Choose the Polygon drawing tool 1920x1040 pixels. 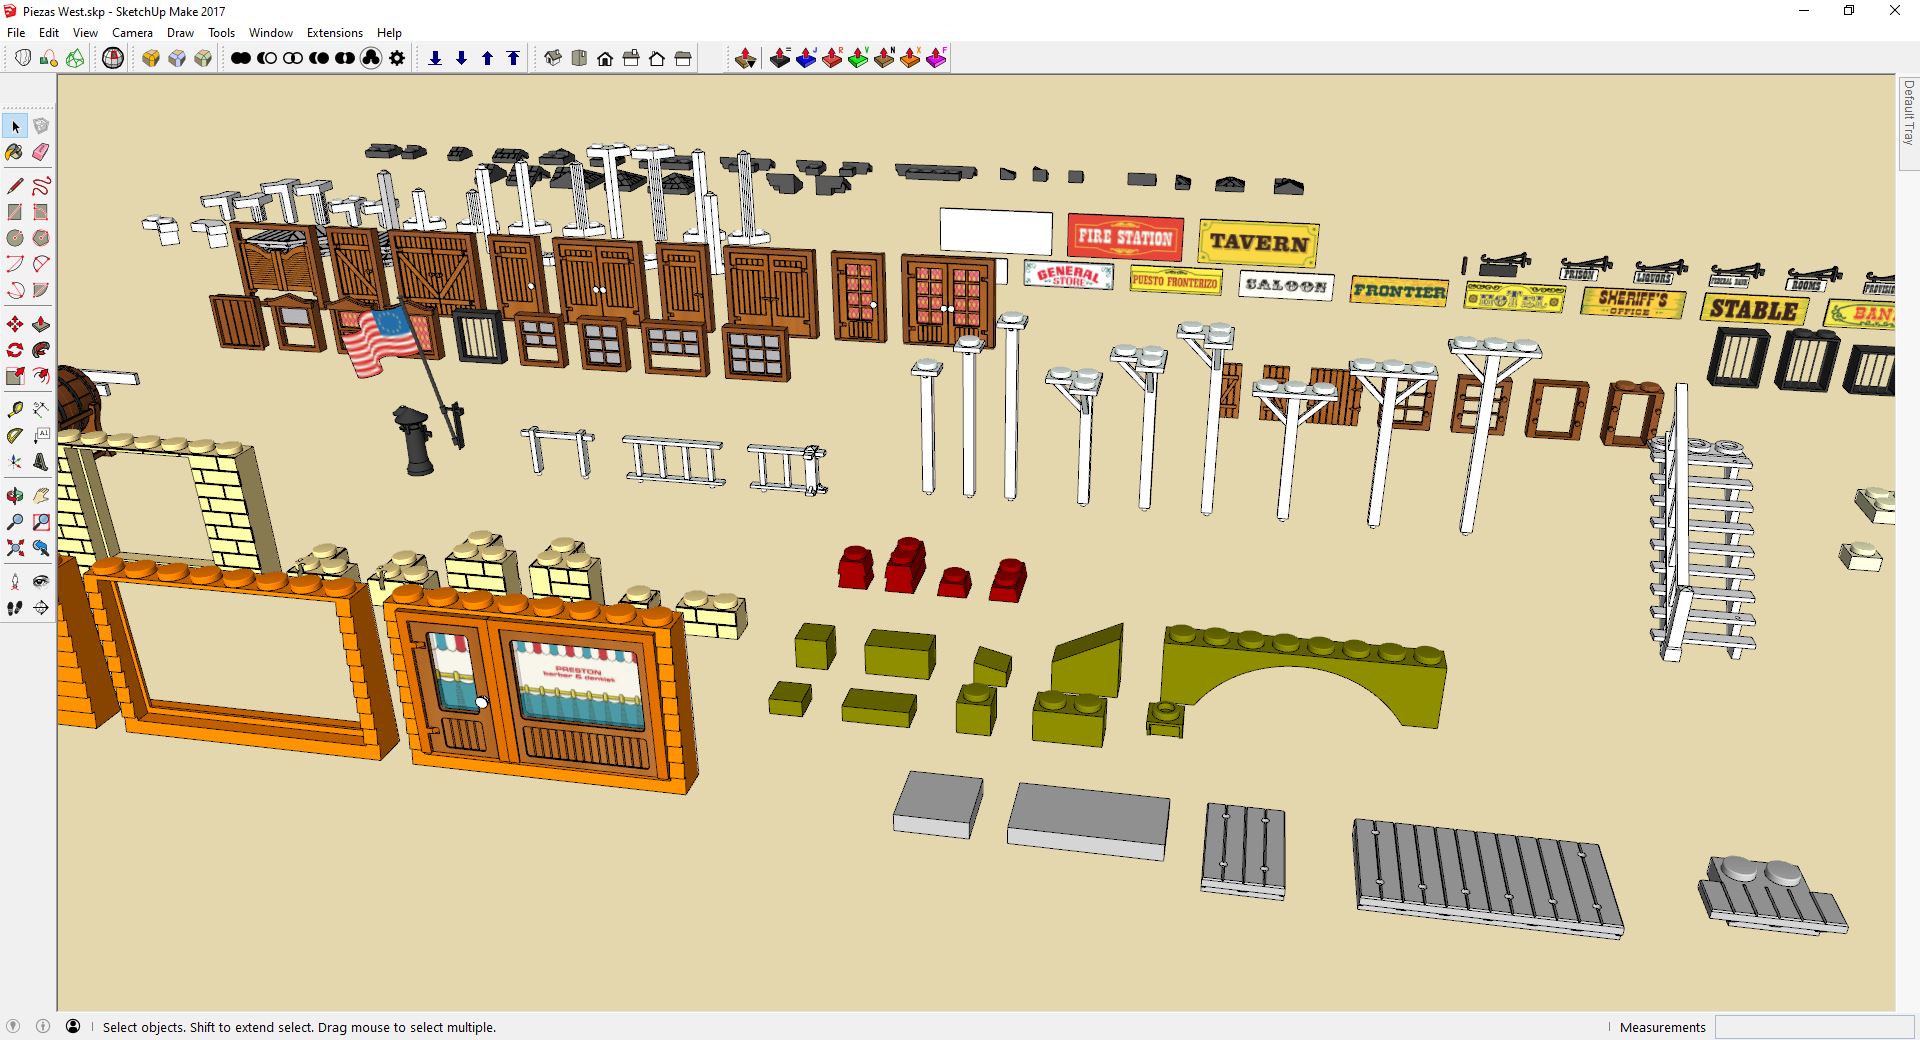point(41,238)
